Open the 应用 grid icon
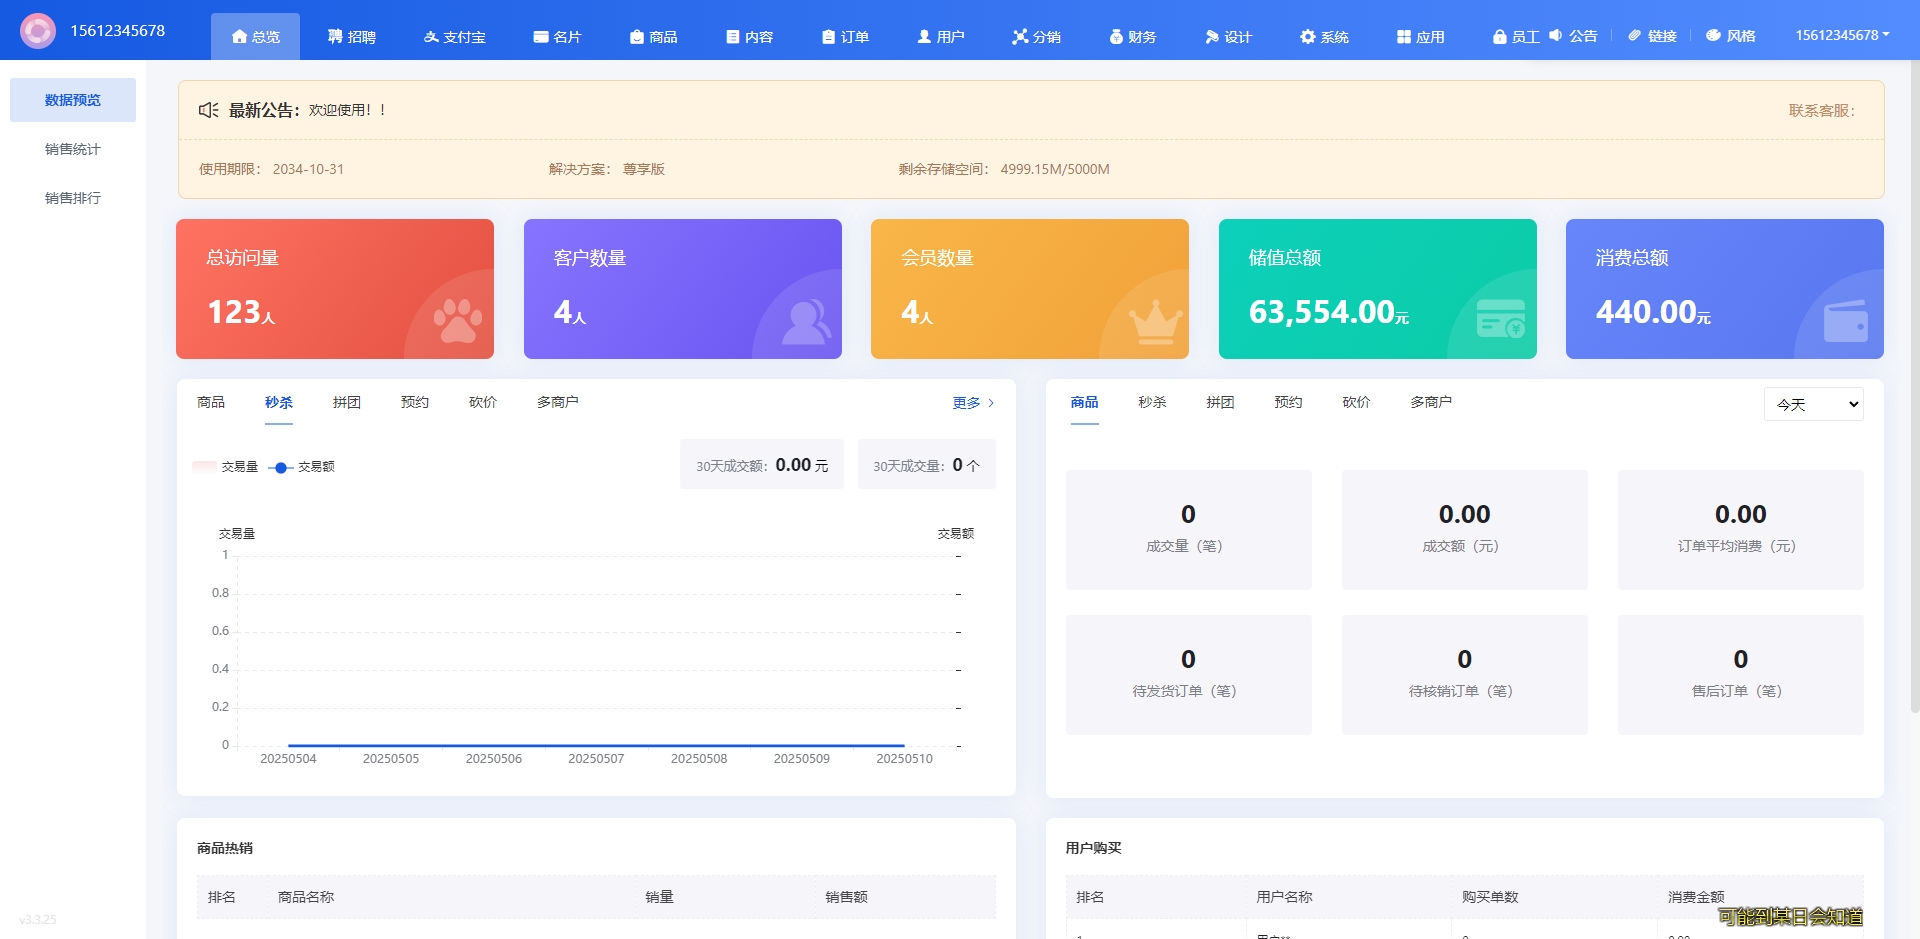The height and width of the screenshot is (939, 1920). click(x=1404, y=37)
